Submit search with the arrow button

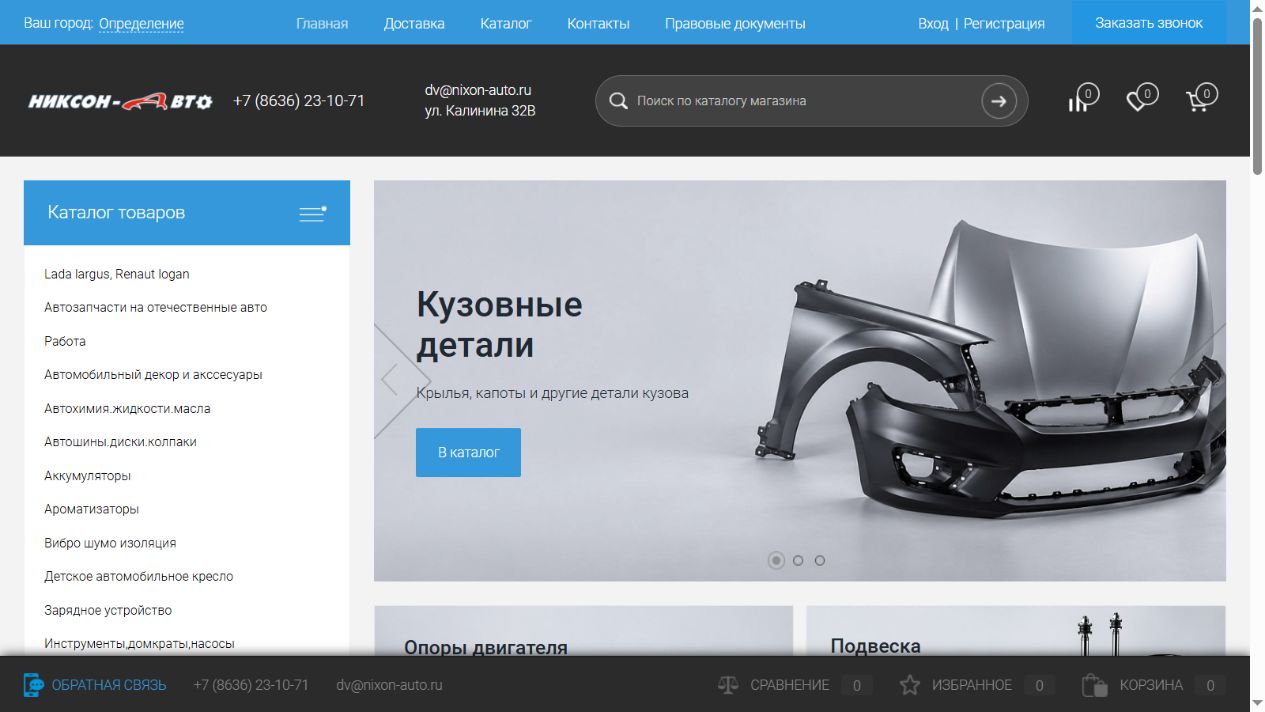[998, 101]
